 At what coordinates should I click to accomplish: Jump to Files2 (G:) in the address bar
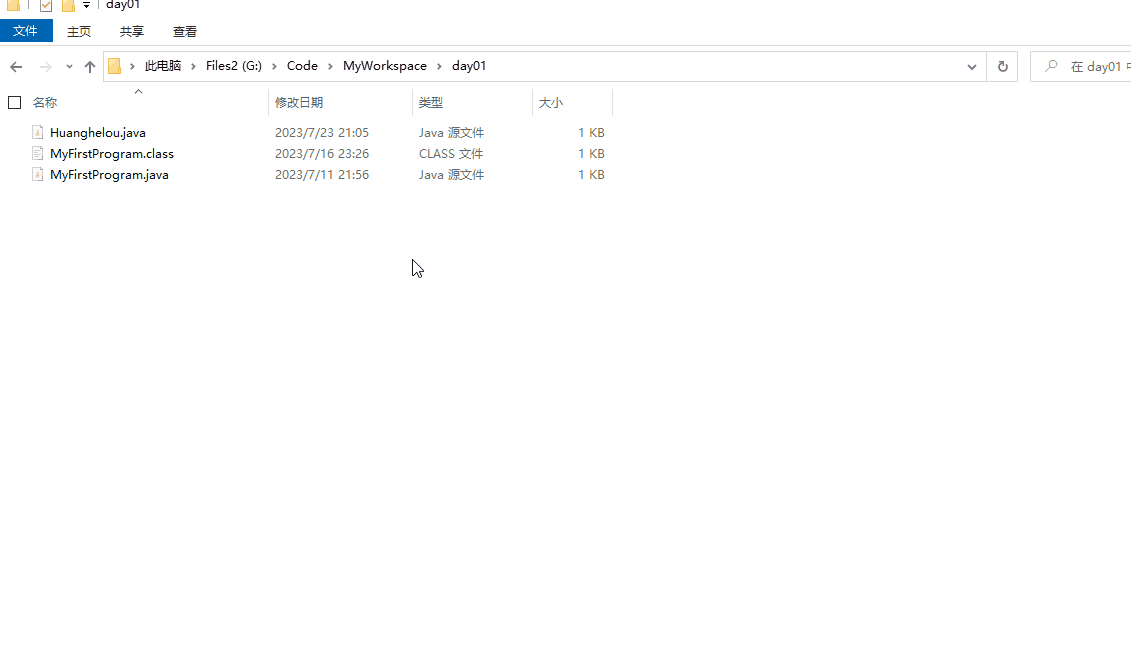pyautogui.click(x=233, y=67)
